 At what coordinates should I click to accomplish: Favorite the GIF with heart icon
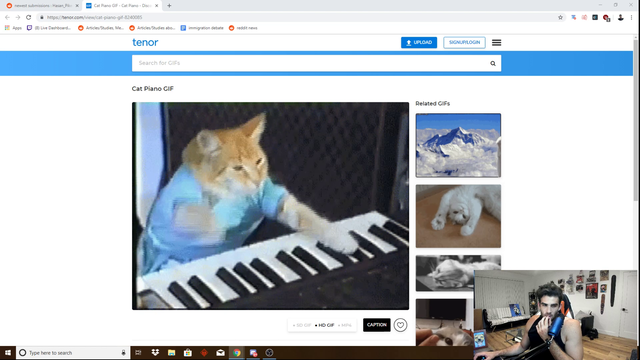(400, 325)
